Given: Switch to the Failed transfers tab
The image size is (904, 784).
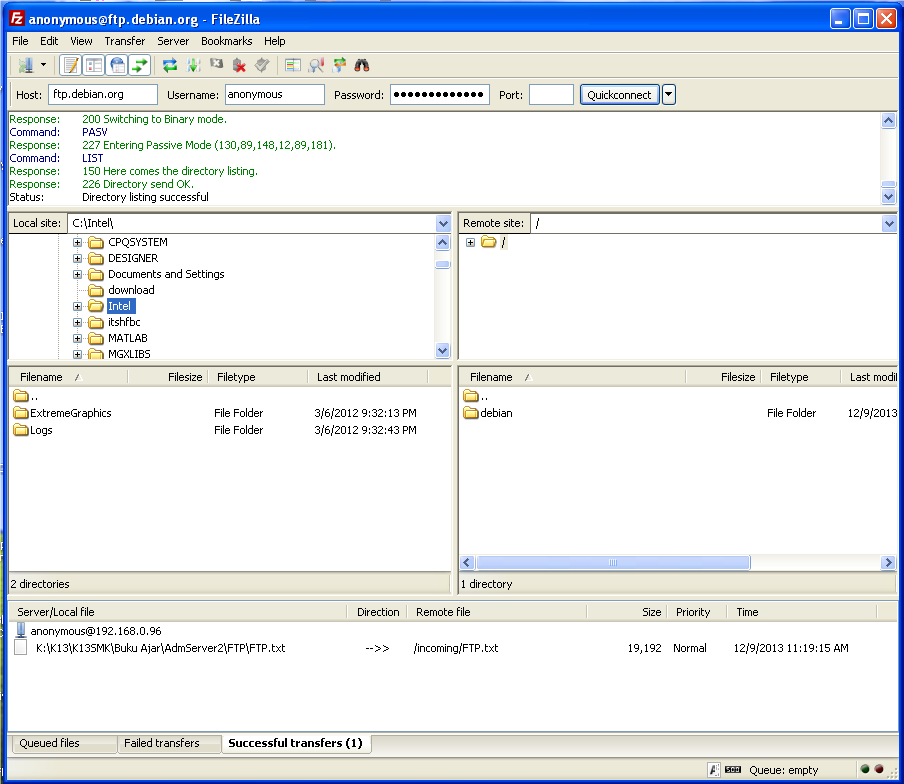Looking at the screenshot, I should [x=161, y=743].
